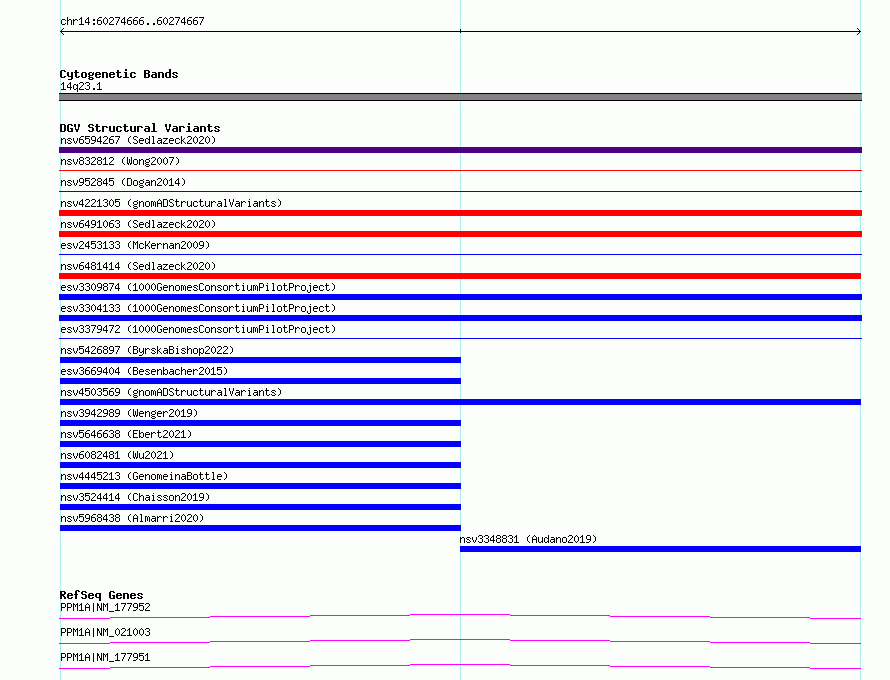Open variant nsv5646638 (Ebert2021) label
The height and width of the screenshot is (680, 890).
point(126,434)
